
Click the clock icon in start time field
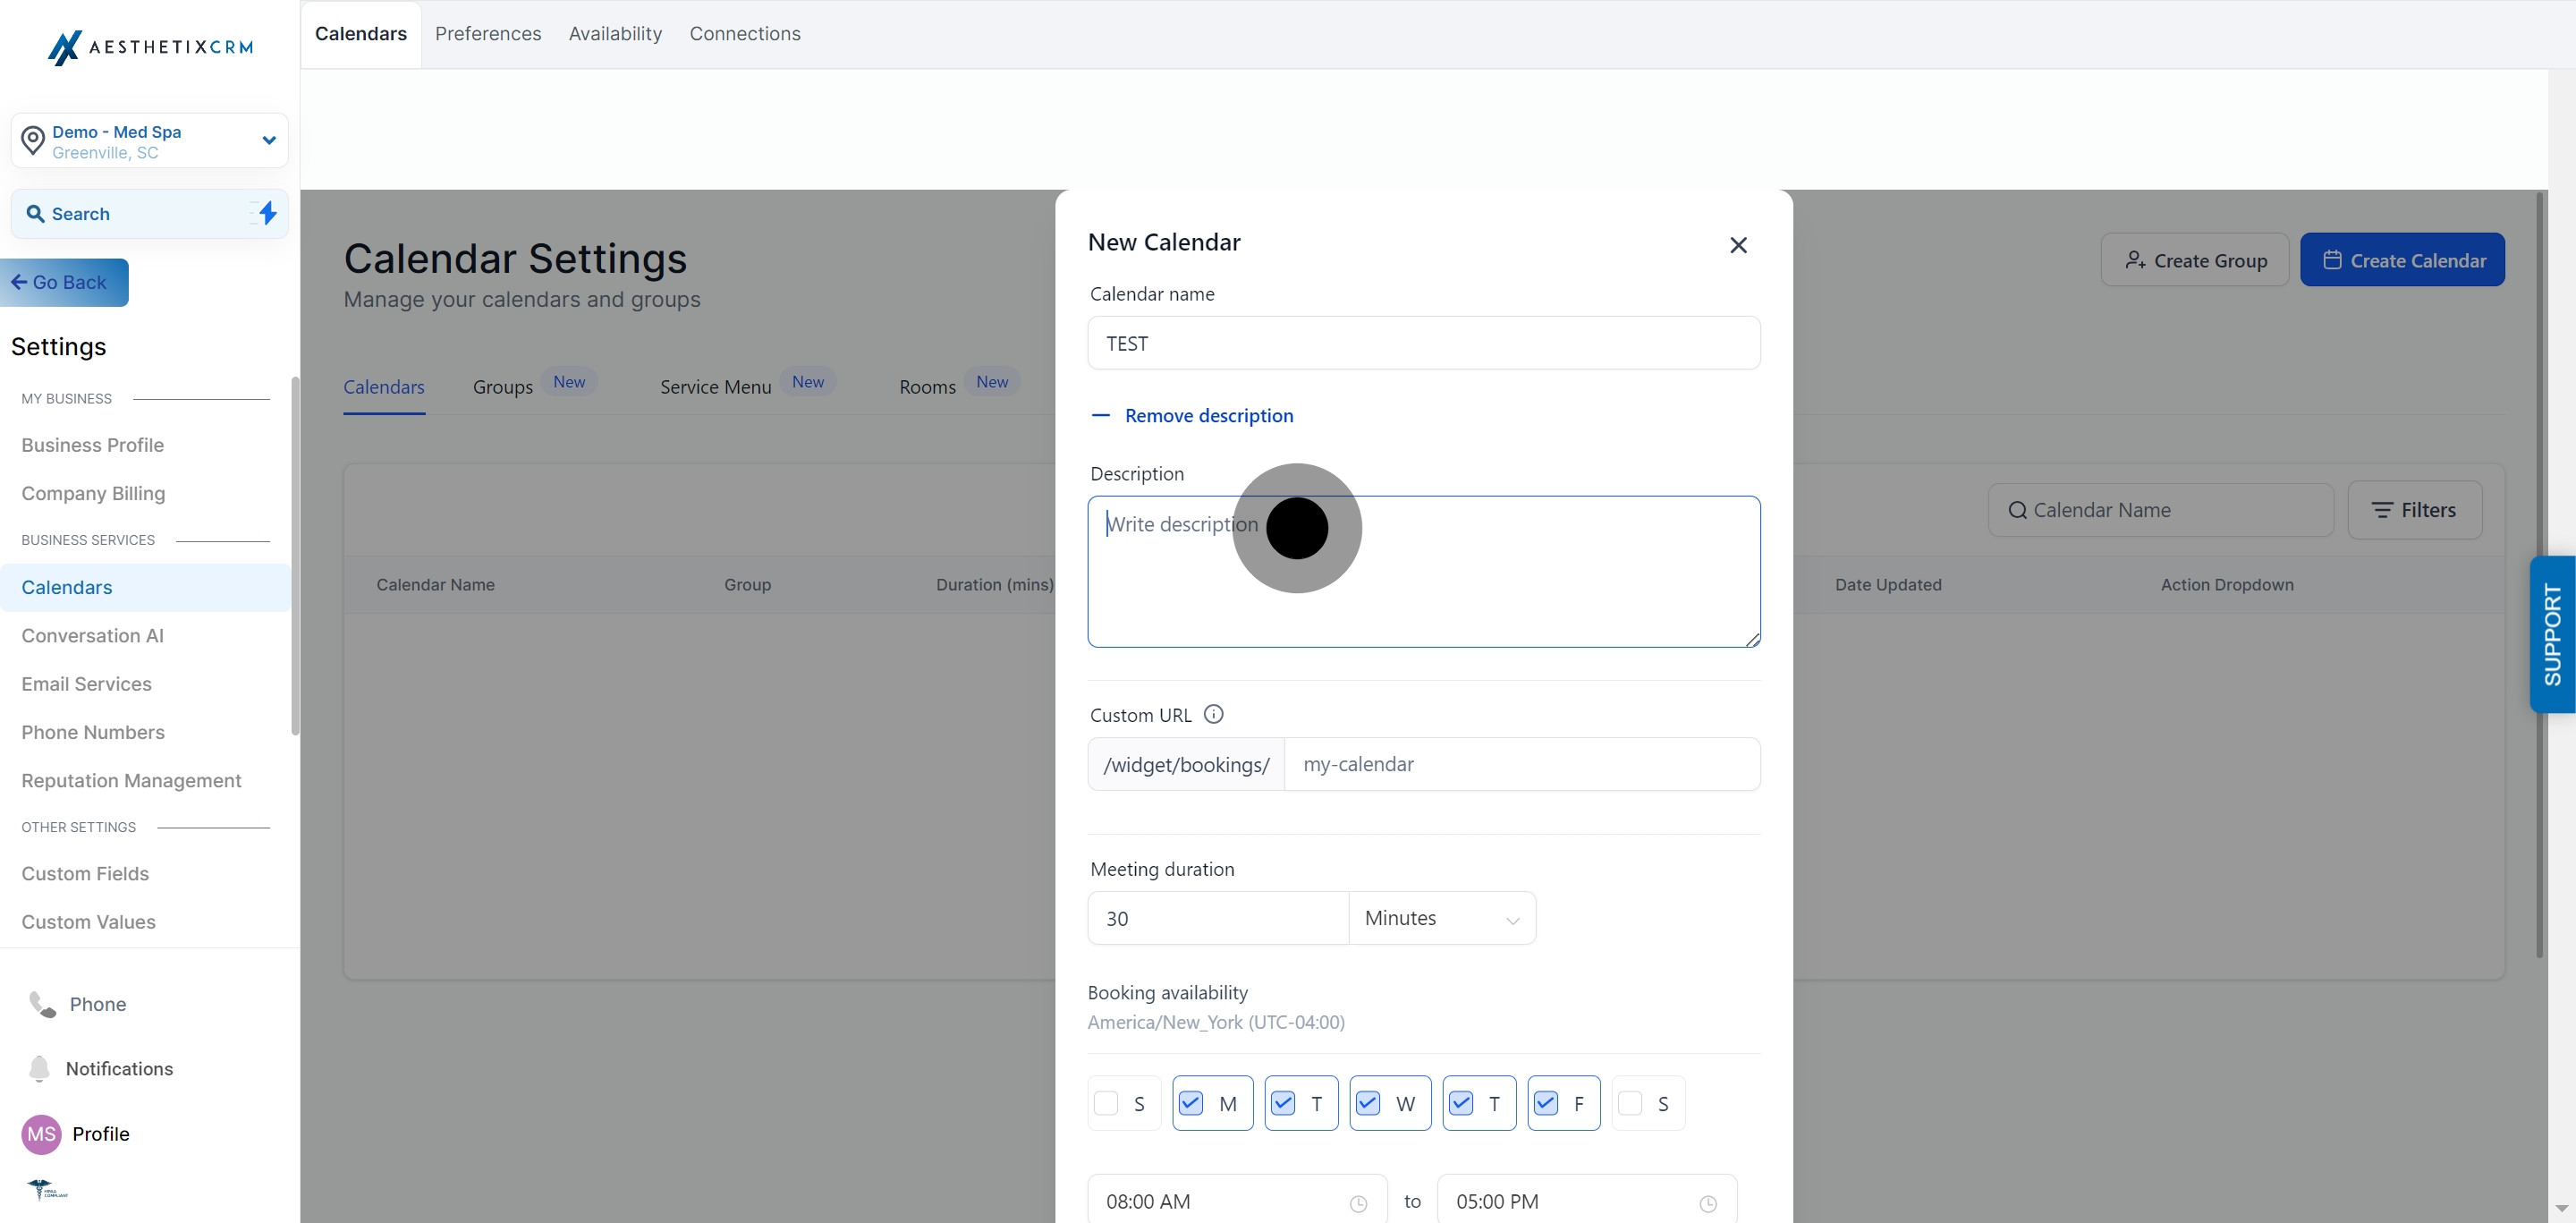point(1358,1203)
